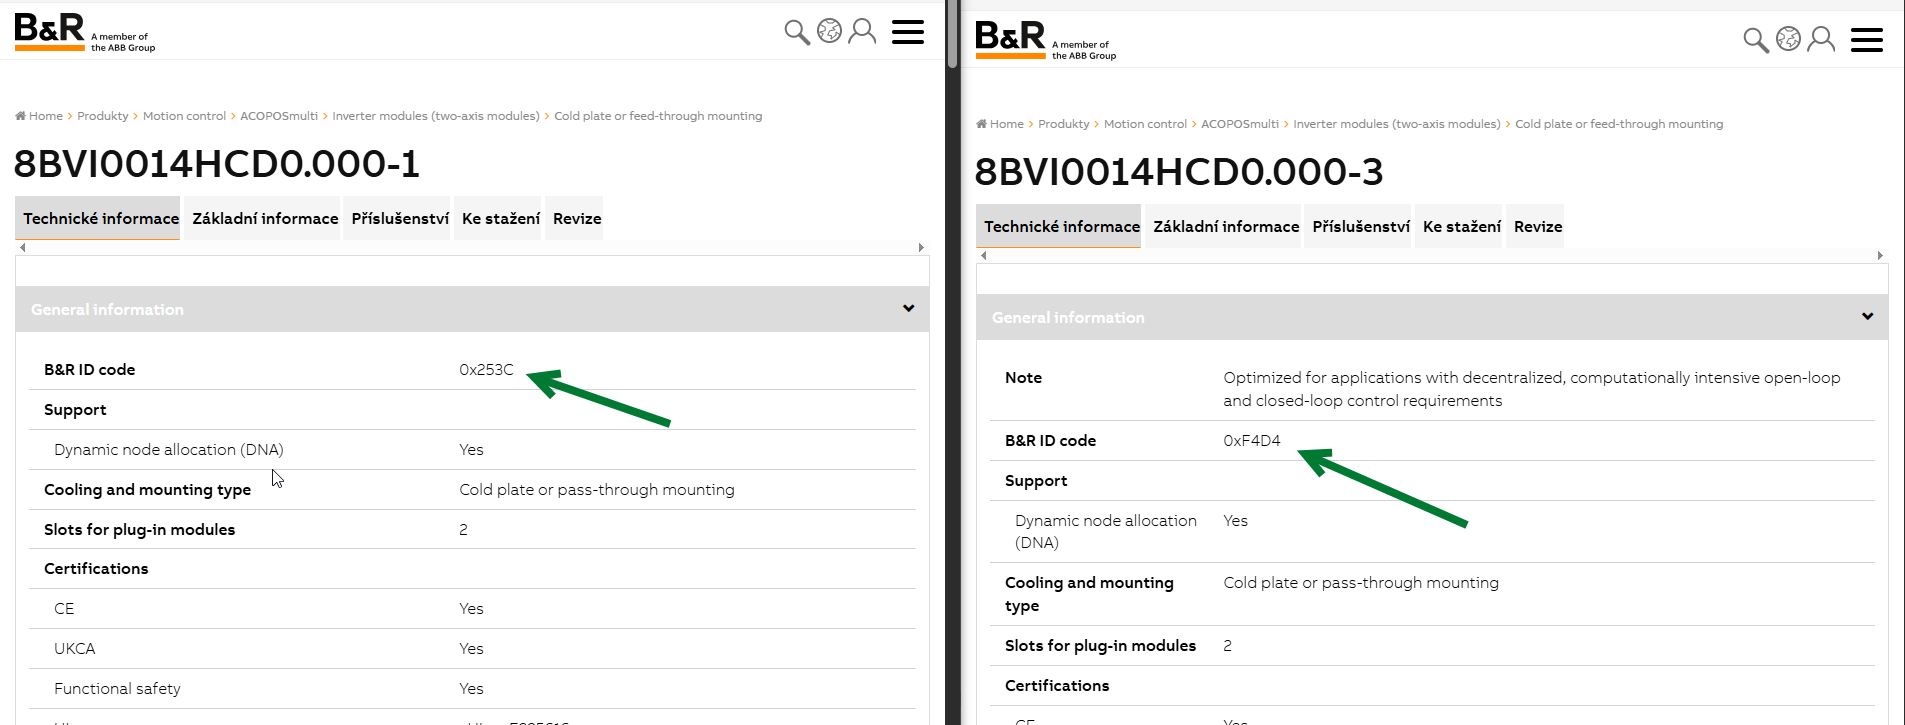1905x725 pixels.
Task: Click the B&R logo in right window
Action: pos(1046,40)
